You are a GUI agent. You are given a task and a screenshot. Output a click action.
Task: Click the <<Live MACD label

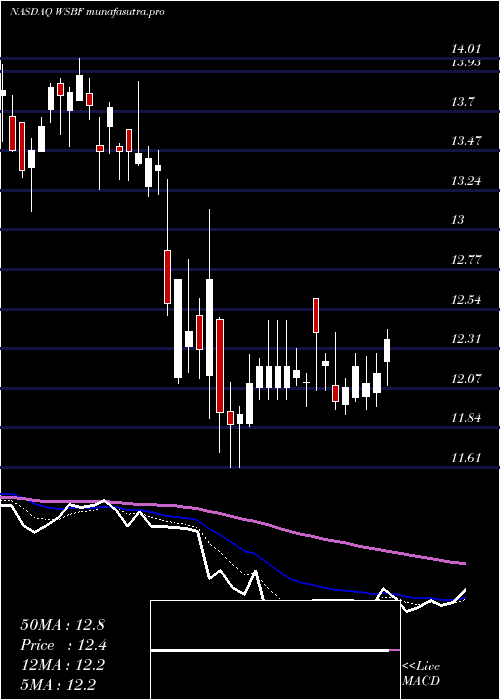coord(421,674)
